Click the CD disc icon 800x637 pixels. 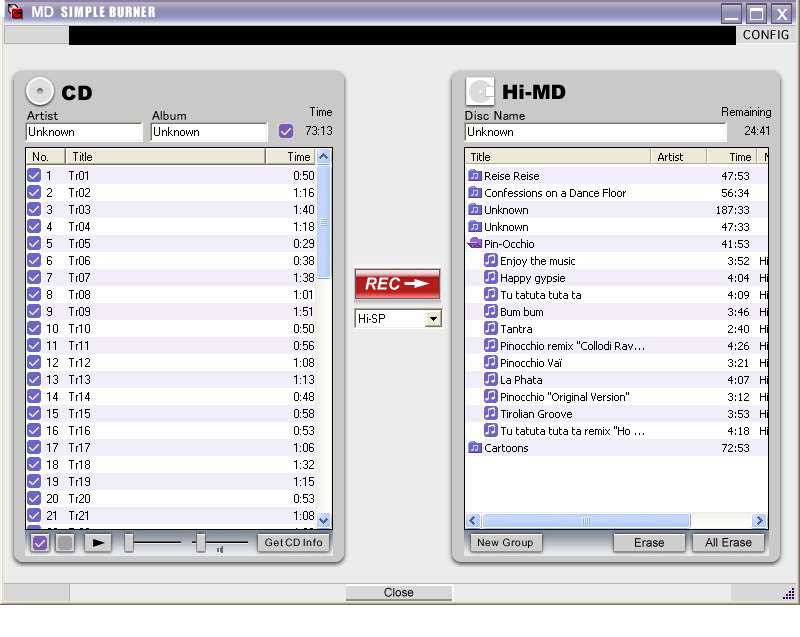[x=39, y=92]
